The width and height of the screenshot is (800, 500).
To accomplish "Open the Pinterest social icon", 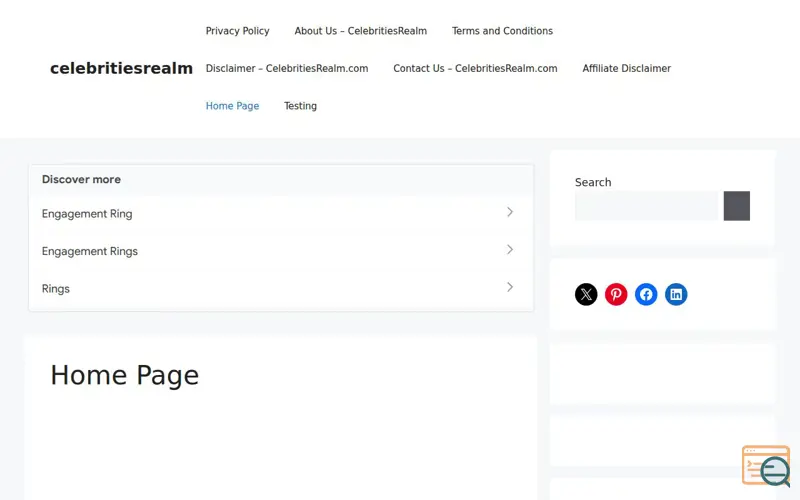I will coord(616,294).
